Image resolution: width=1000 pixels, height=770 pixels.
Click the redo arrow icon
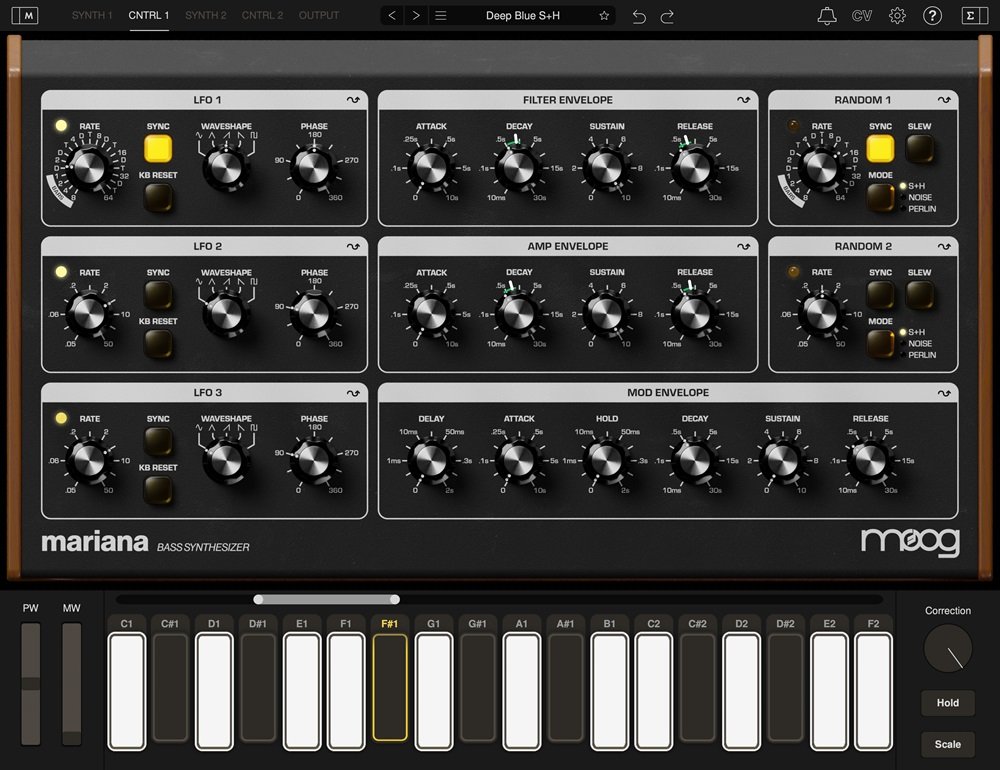point(667,16)
